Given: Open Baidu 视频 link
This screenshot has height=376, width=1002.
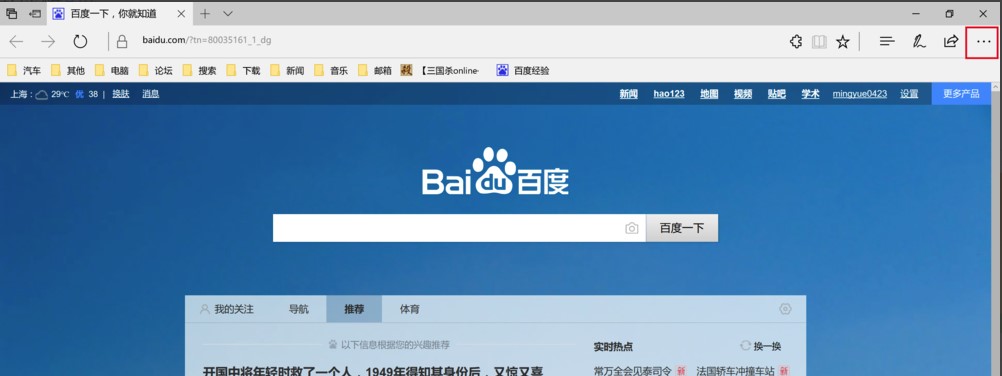Looking at the screenshot, I should [x=743, y=94].
